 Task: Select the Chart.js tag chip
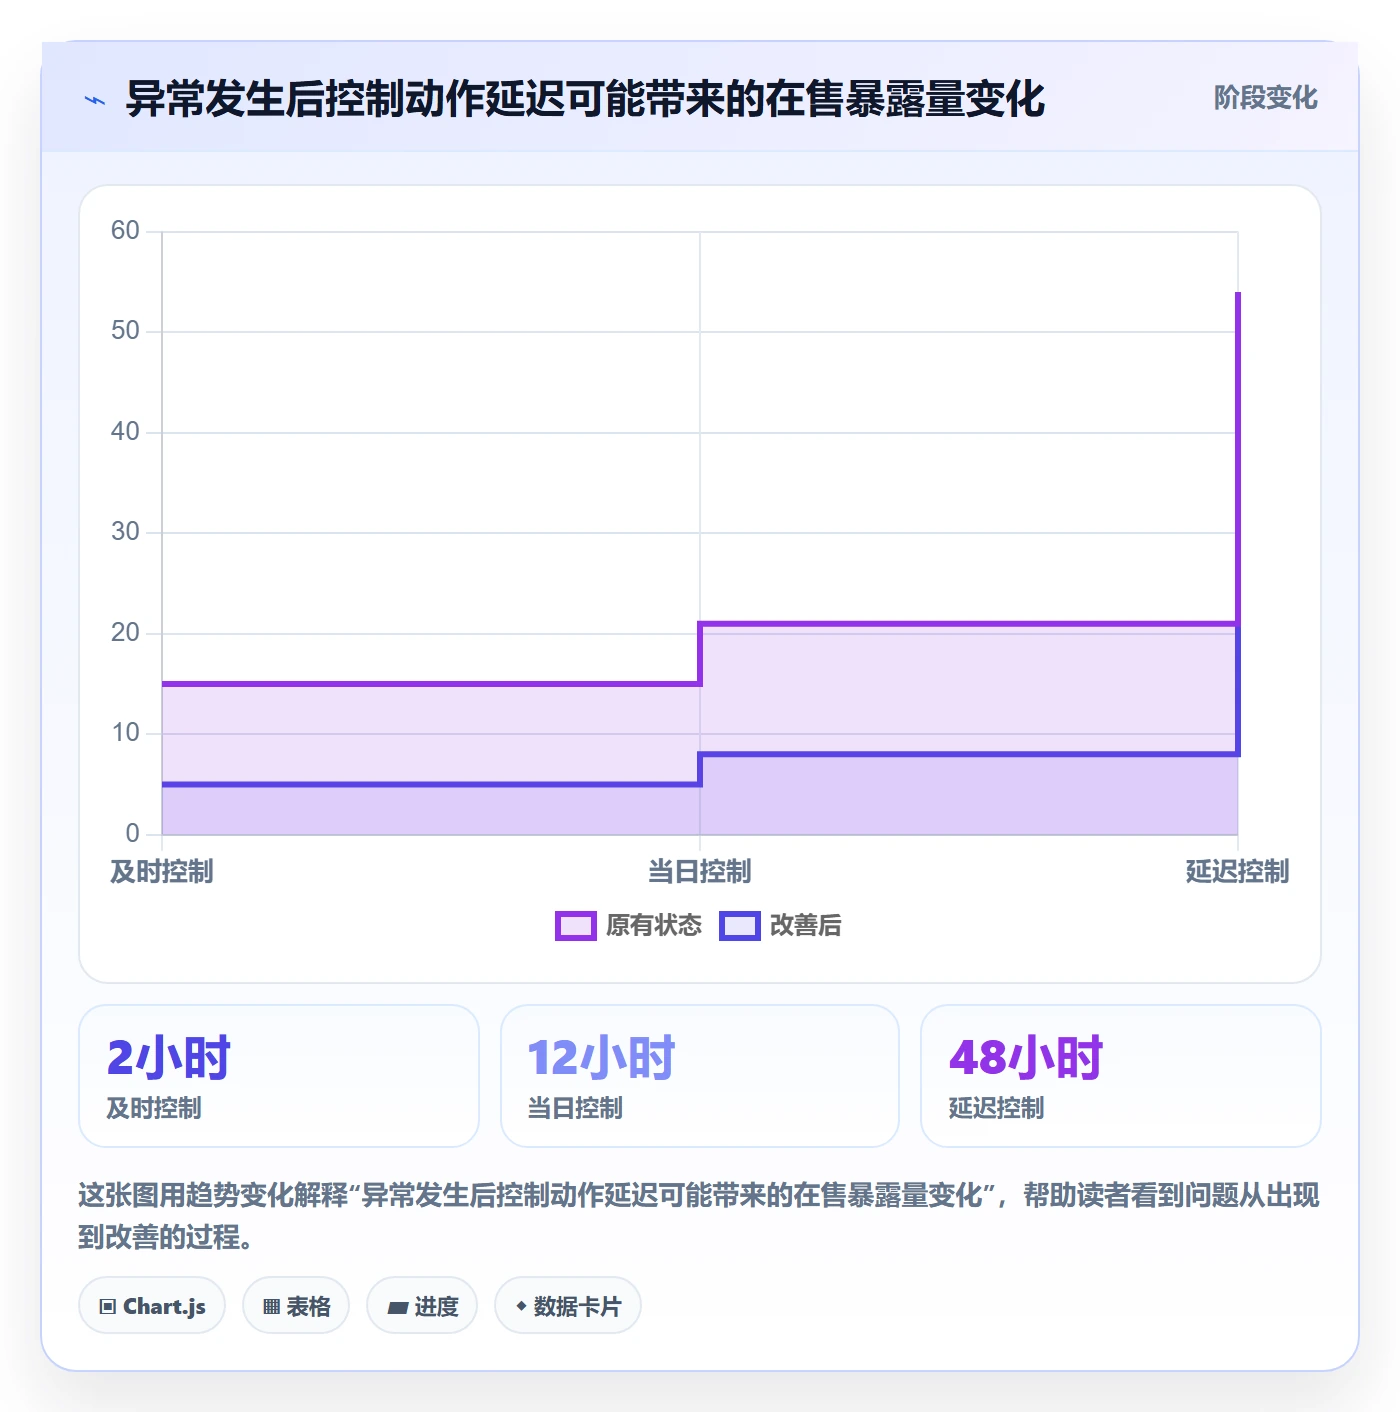[x=152, y=1306]
